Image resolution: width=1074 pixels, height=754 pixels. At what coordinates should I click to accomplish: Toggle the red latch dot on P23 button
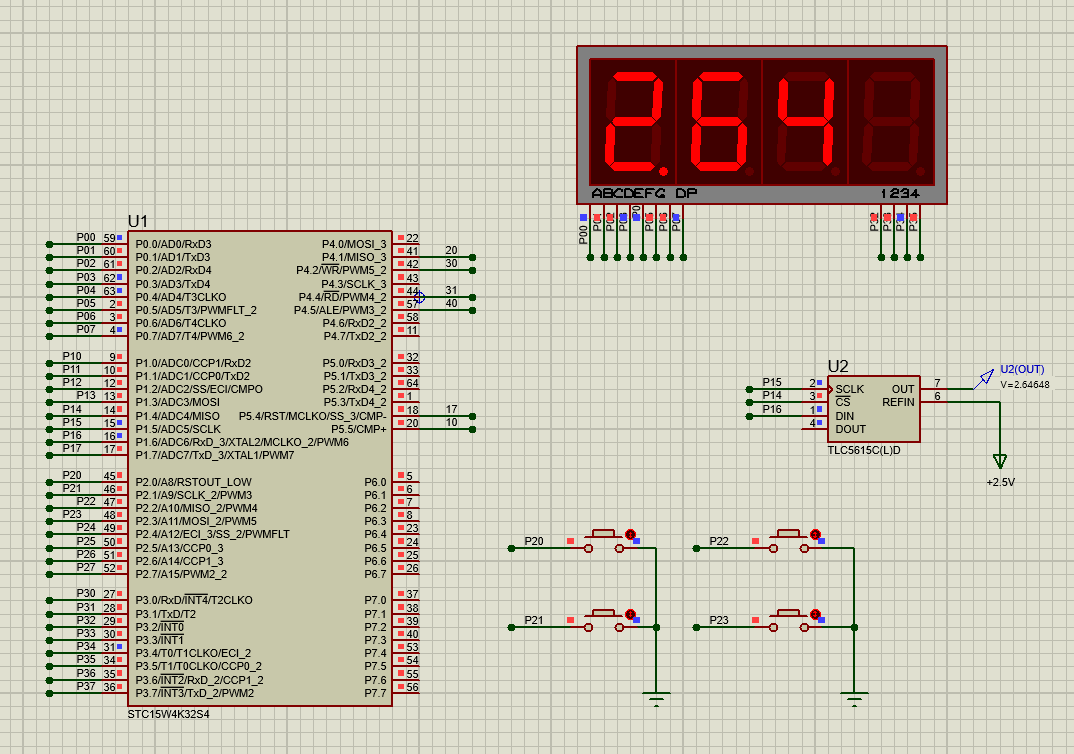(815, 614)
